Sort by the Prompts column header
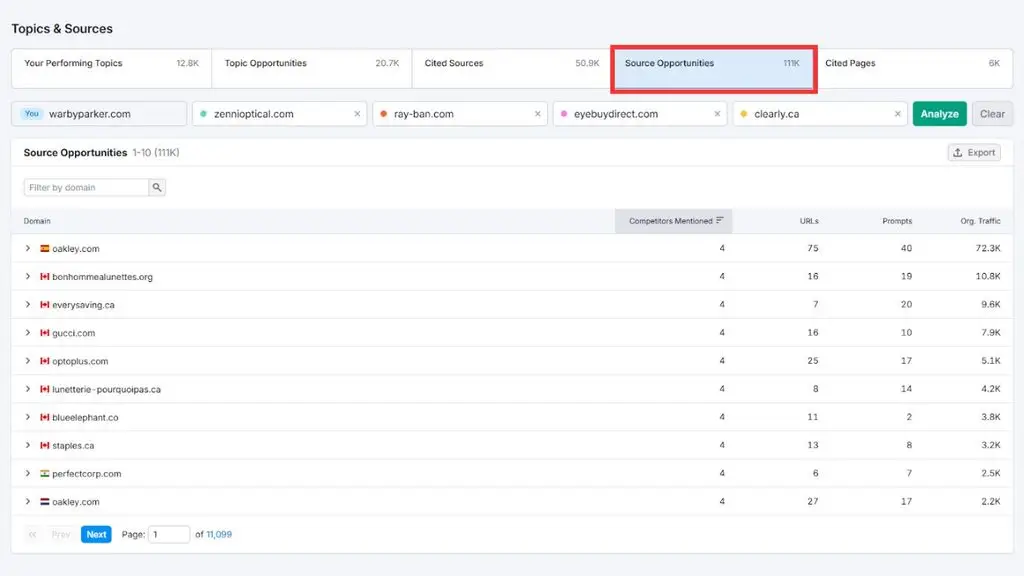1024x576 pixels. [897, 221]
